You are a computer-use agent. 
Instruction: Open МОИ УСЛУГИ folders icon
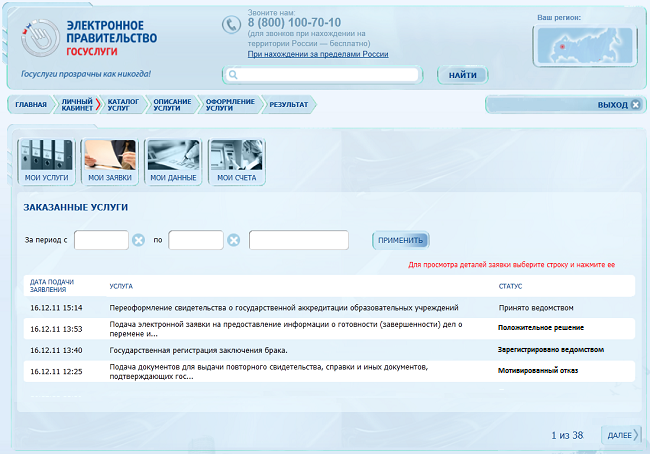pyautogui.click(x=46, y=161)
